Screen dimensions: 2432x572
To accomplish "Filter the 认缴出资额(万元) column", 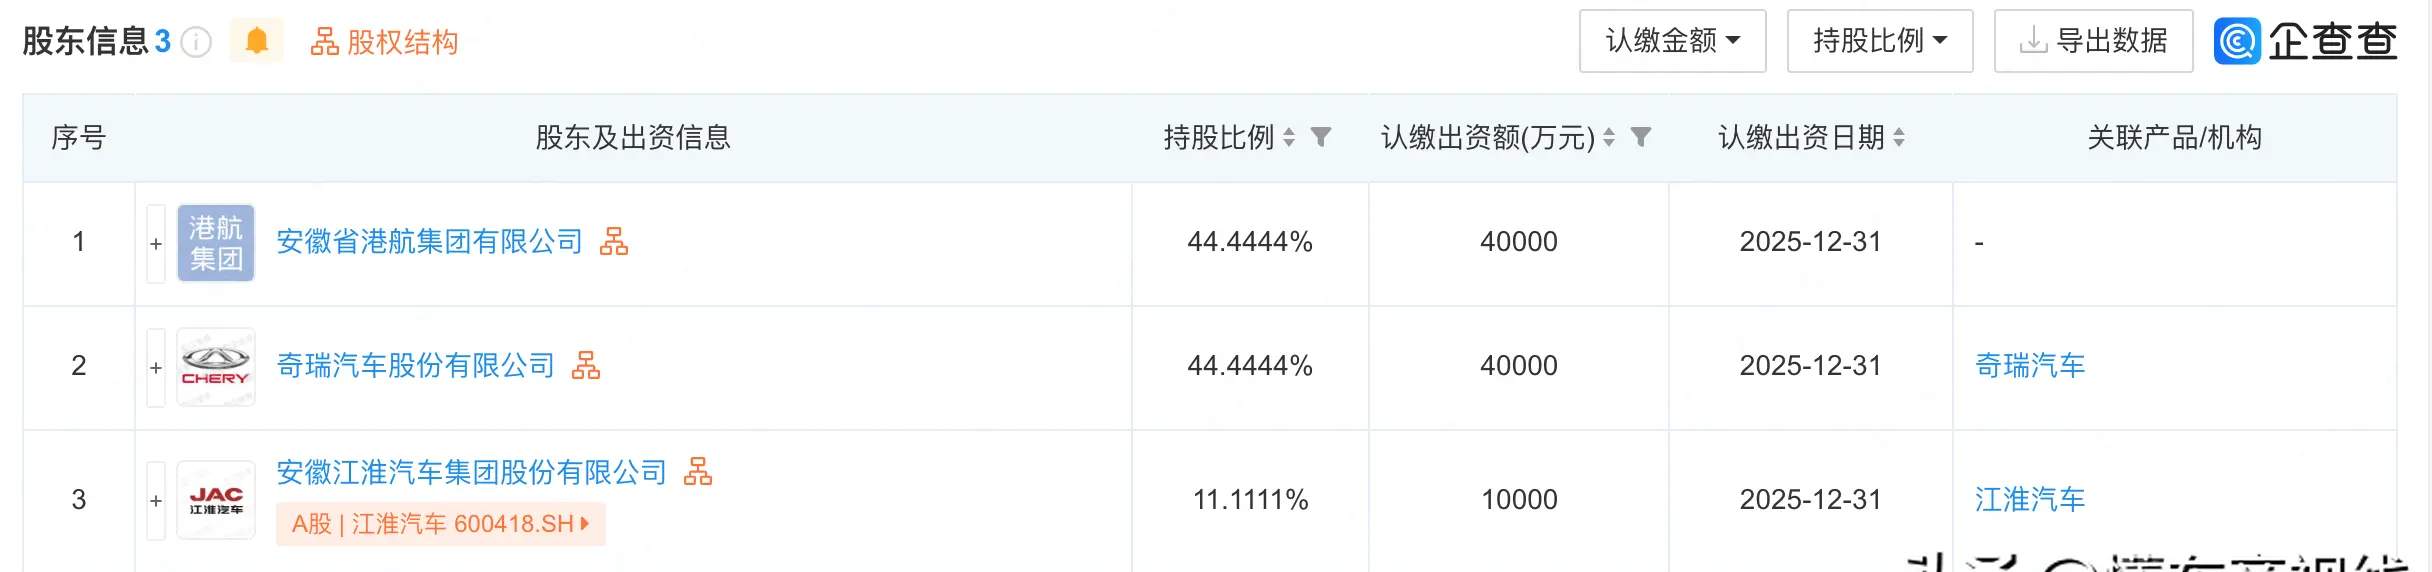I will click(x=1641, y=137).
